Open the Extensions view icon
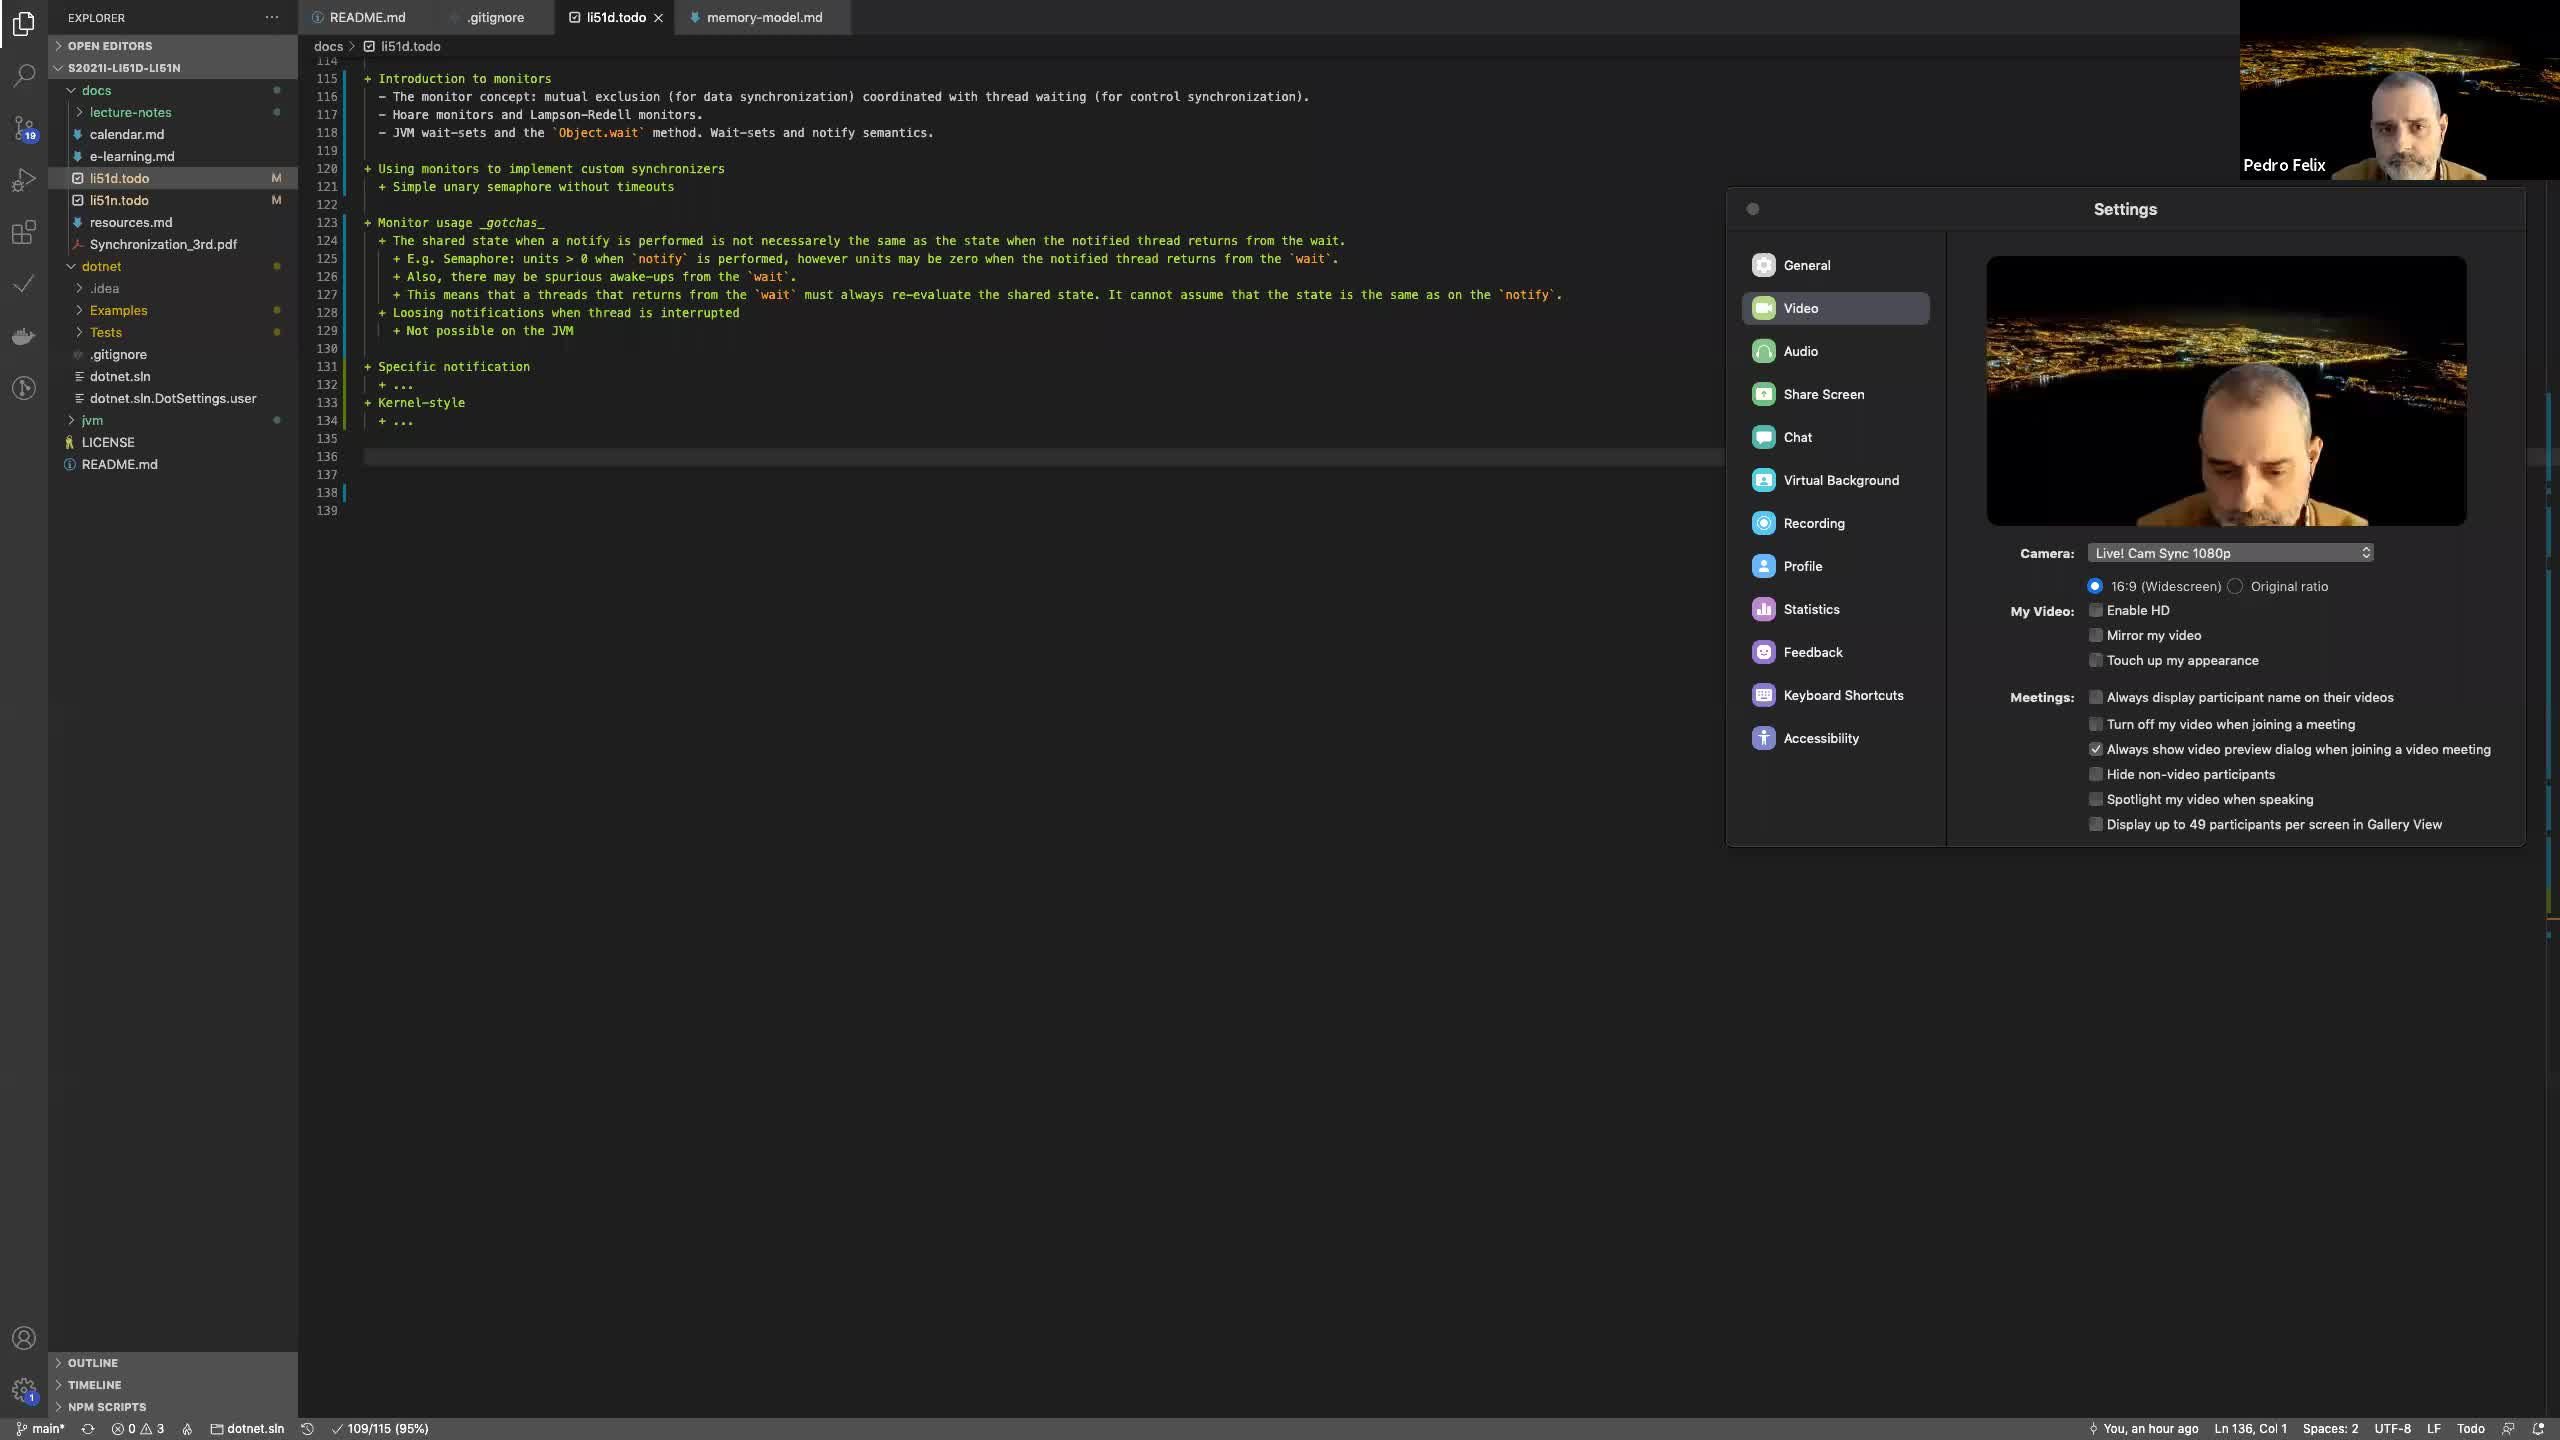Viewport: 2560px width, 1440px height. point(24,233)
